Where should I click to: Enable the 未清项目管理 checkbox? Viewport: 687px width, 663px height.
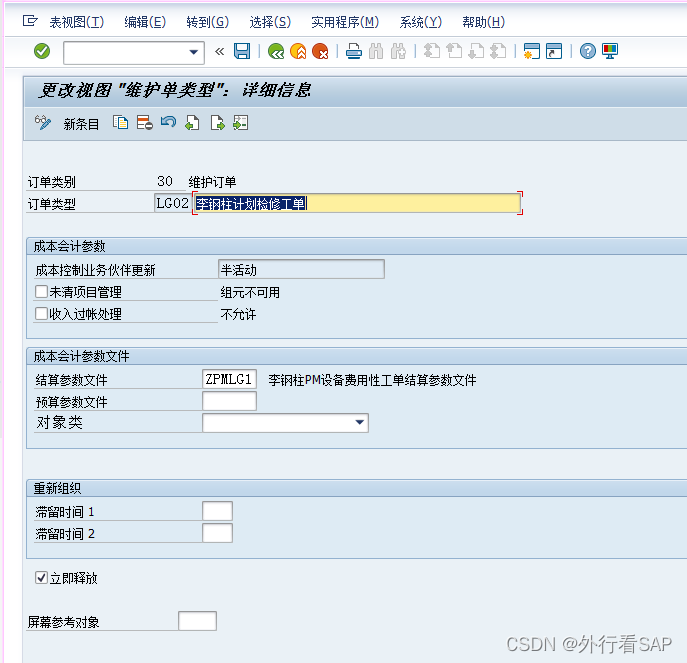pos(42,291)
